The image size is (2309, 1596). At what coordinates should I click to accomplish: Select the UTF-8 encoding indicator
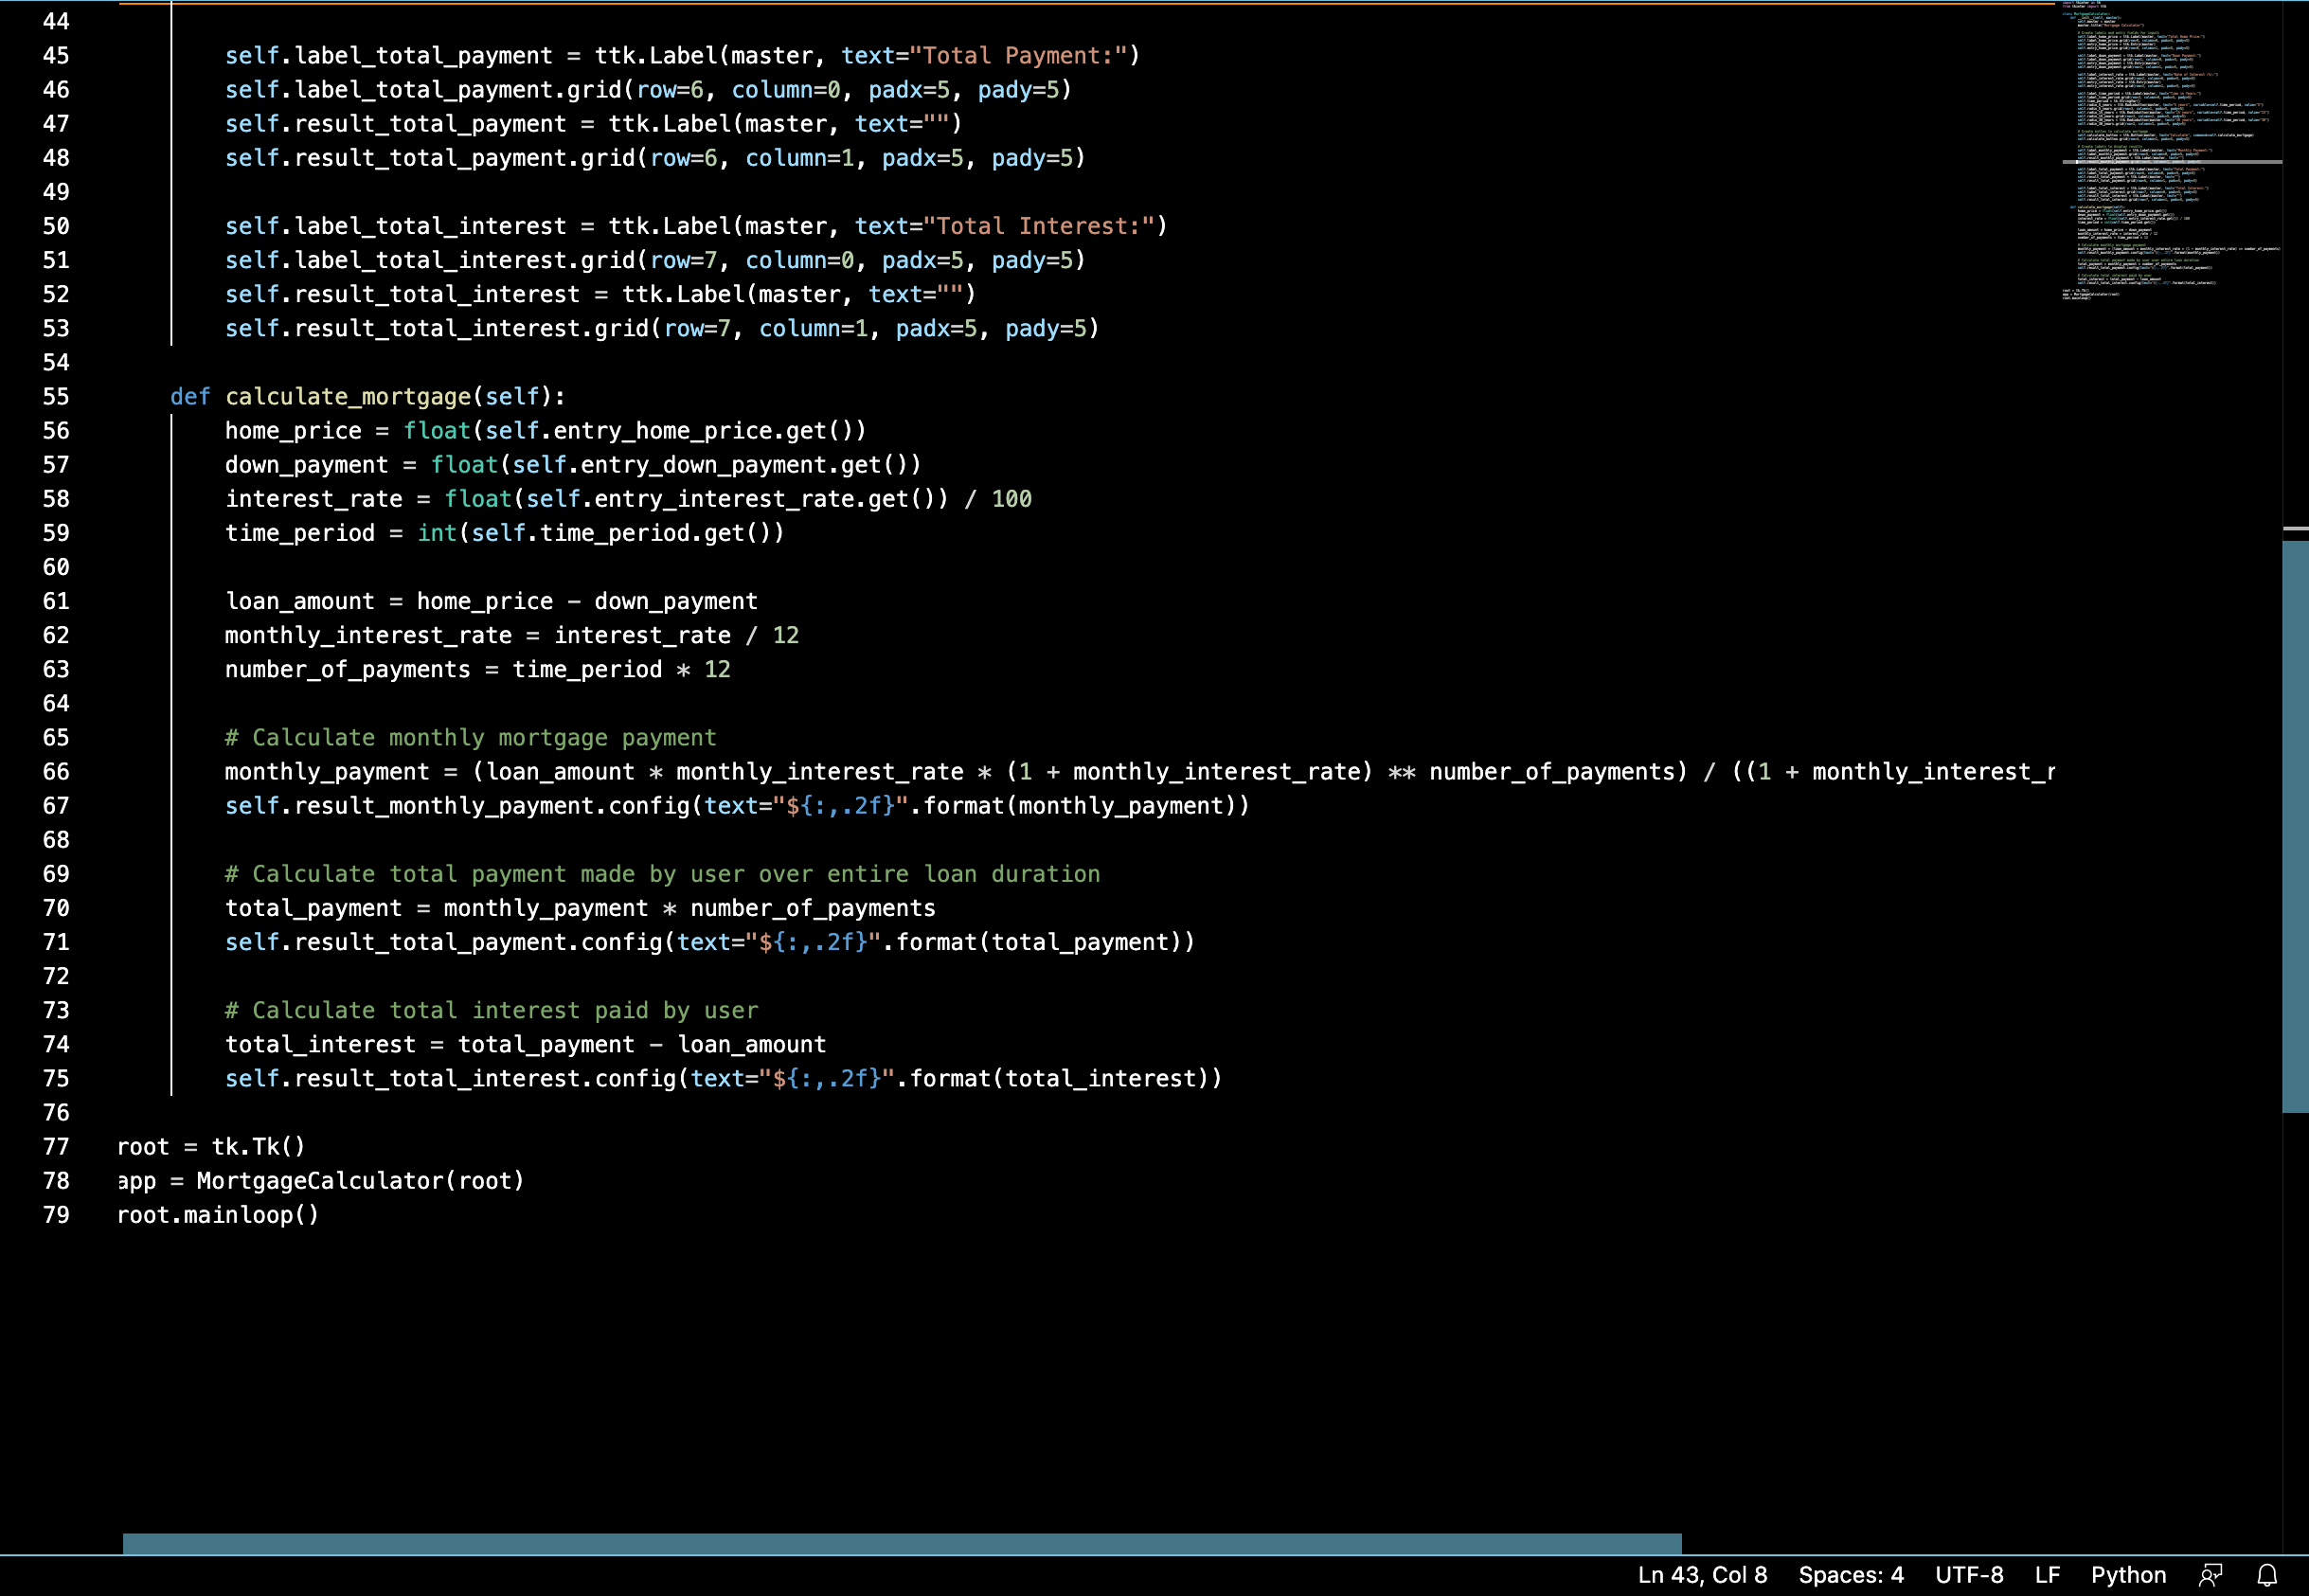point(1968,1575)
